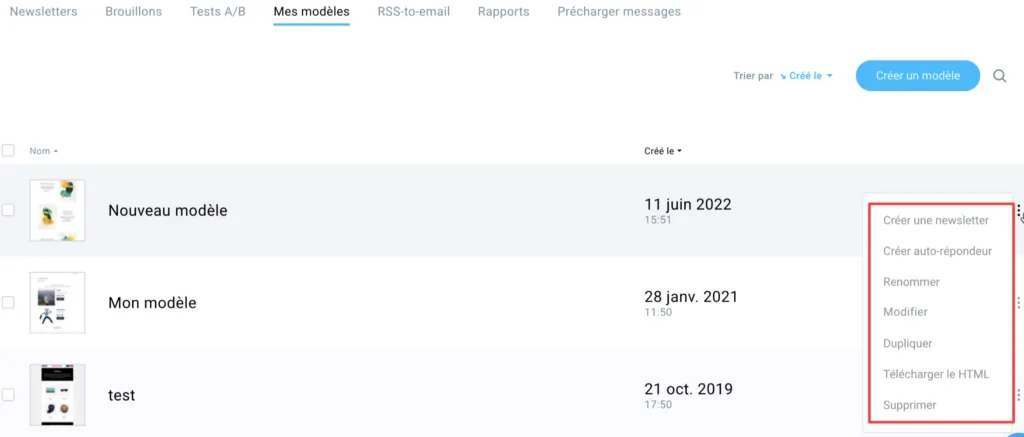Tick the select-all checkbox in header
This screenshot has width=1024, height=437.
point(8,151)
